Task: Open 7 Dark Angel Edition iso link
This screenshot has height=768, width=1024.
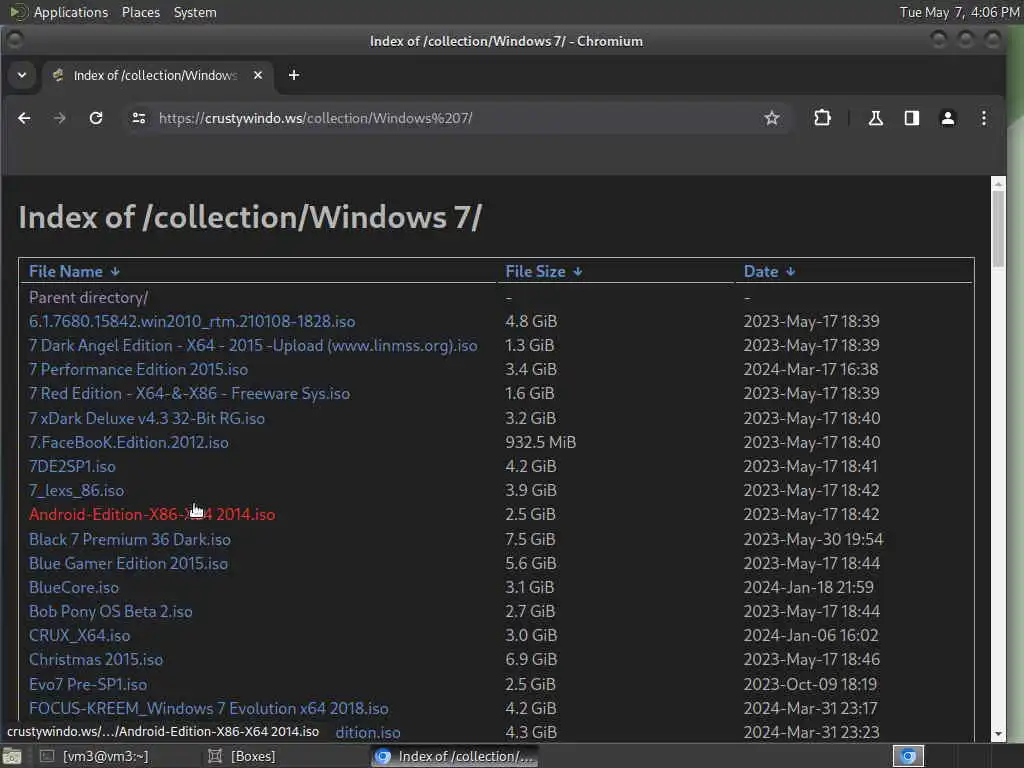Action: (253, 345)
